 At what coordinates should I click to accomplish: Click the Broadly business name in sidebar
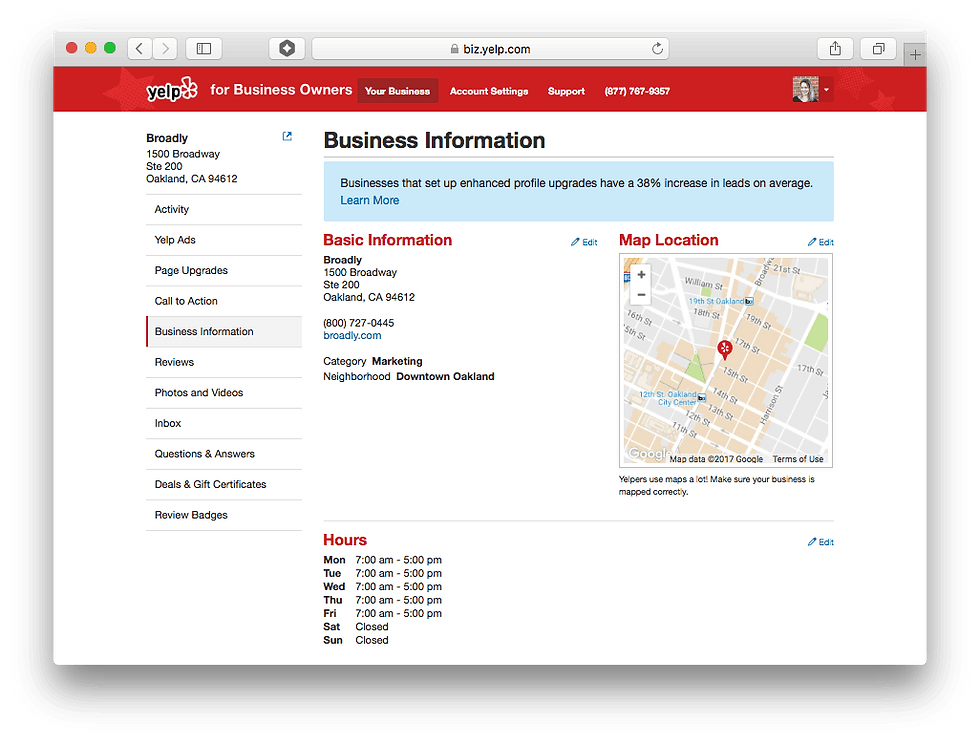pyautogui.click(x=167, y=138)
